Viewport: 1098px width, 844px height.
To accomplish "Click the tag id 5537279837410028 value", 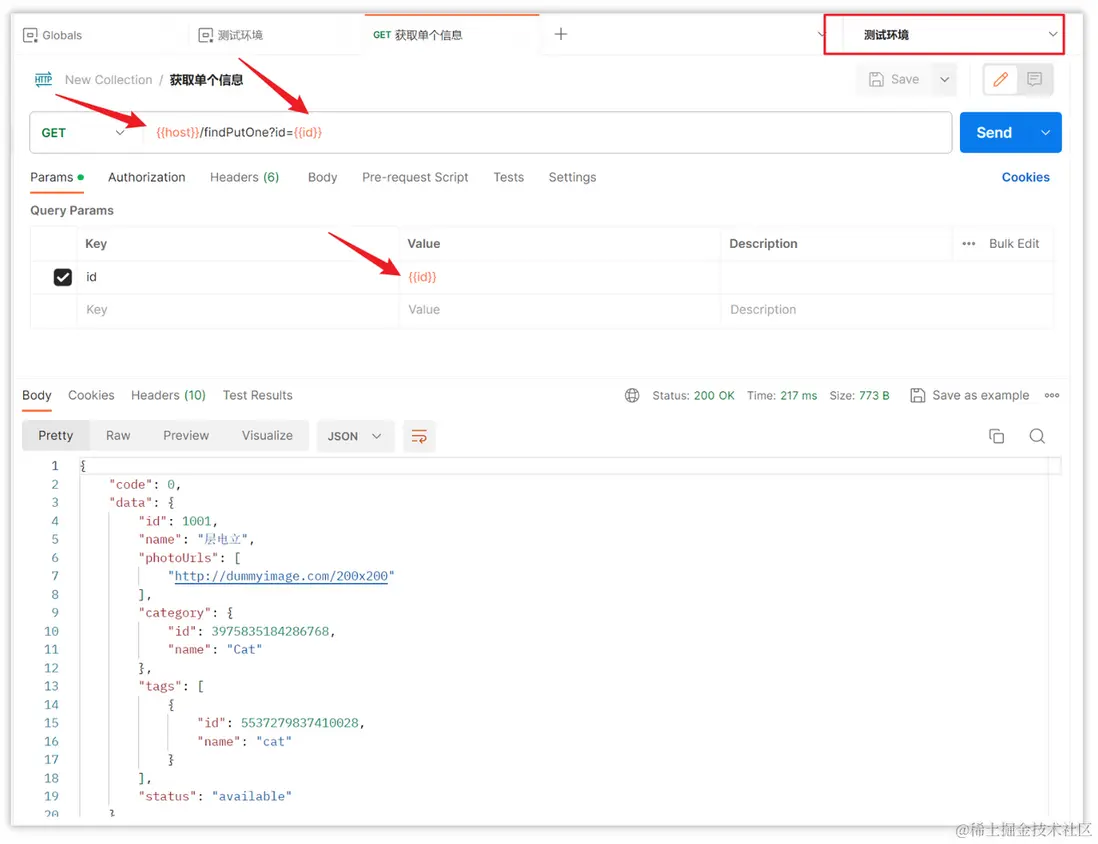I will coord(300,723).
